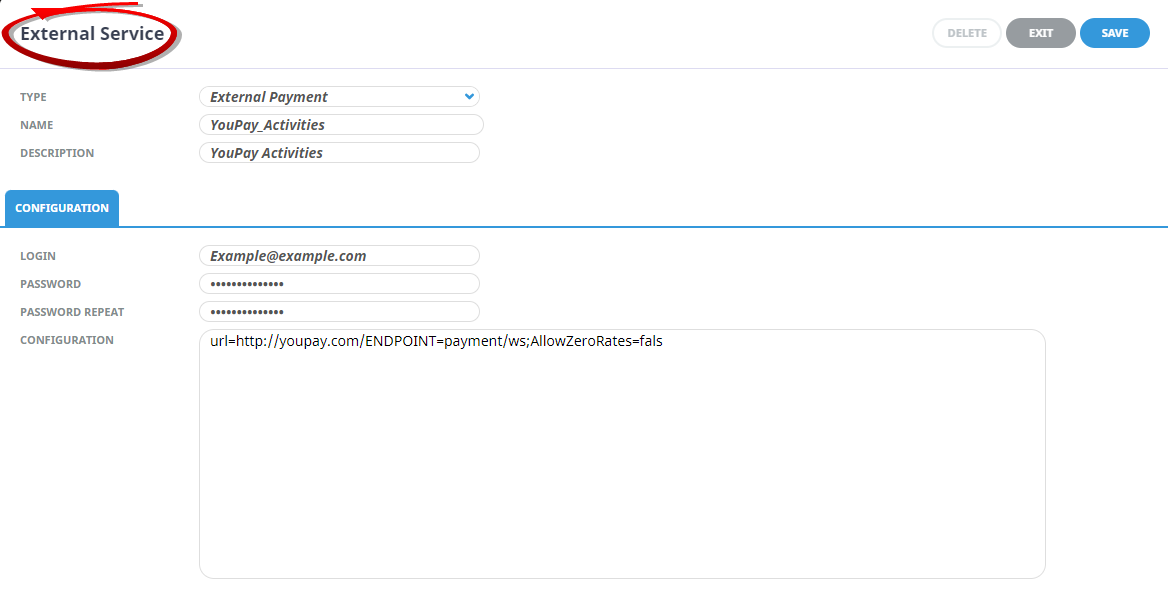Click the PASSWORD REPEAT label text
This screenshot has height=605, width=1168.
tap(72, 312)
